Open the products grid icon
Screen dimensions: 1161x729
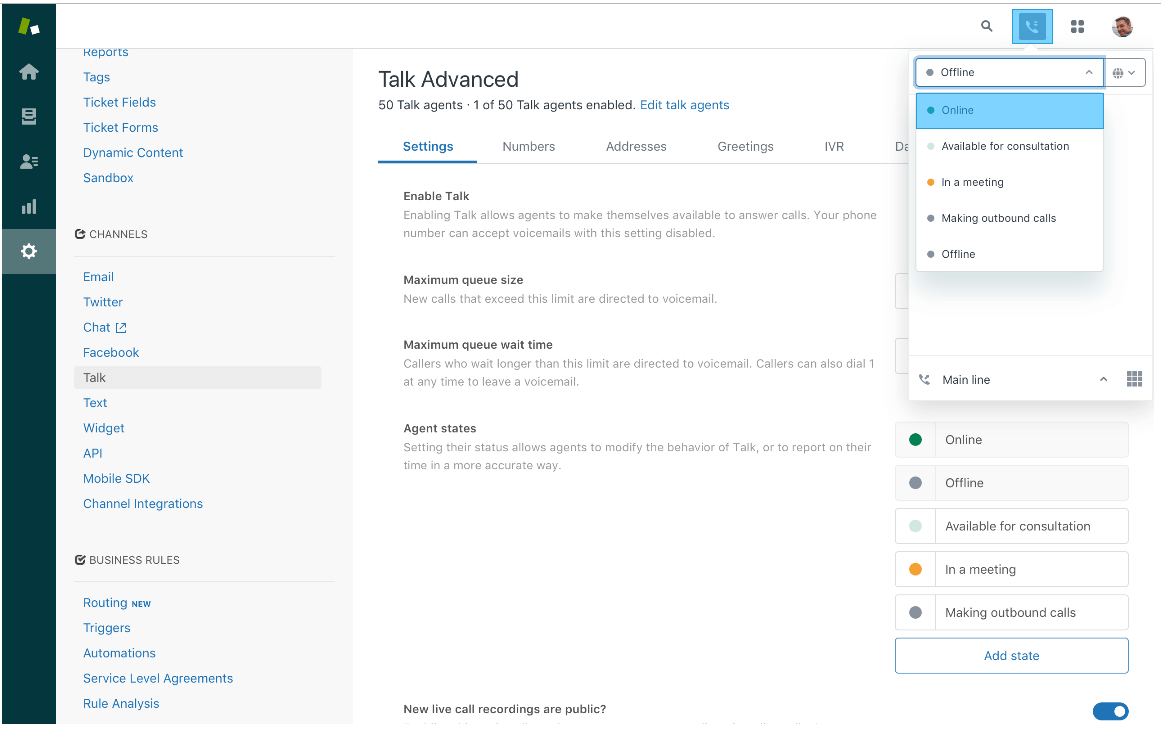pos(1077,27)
